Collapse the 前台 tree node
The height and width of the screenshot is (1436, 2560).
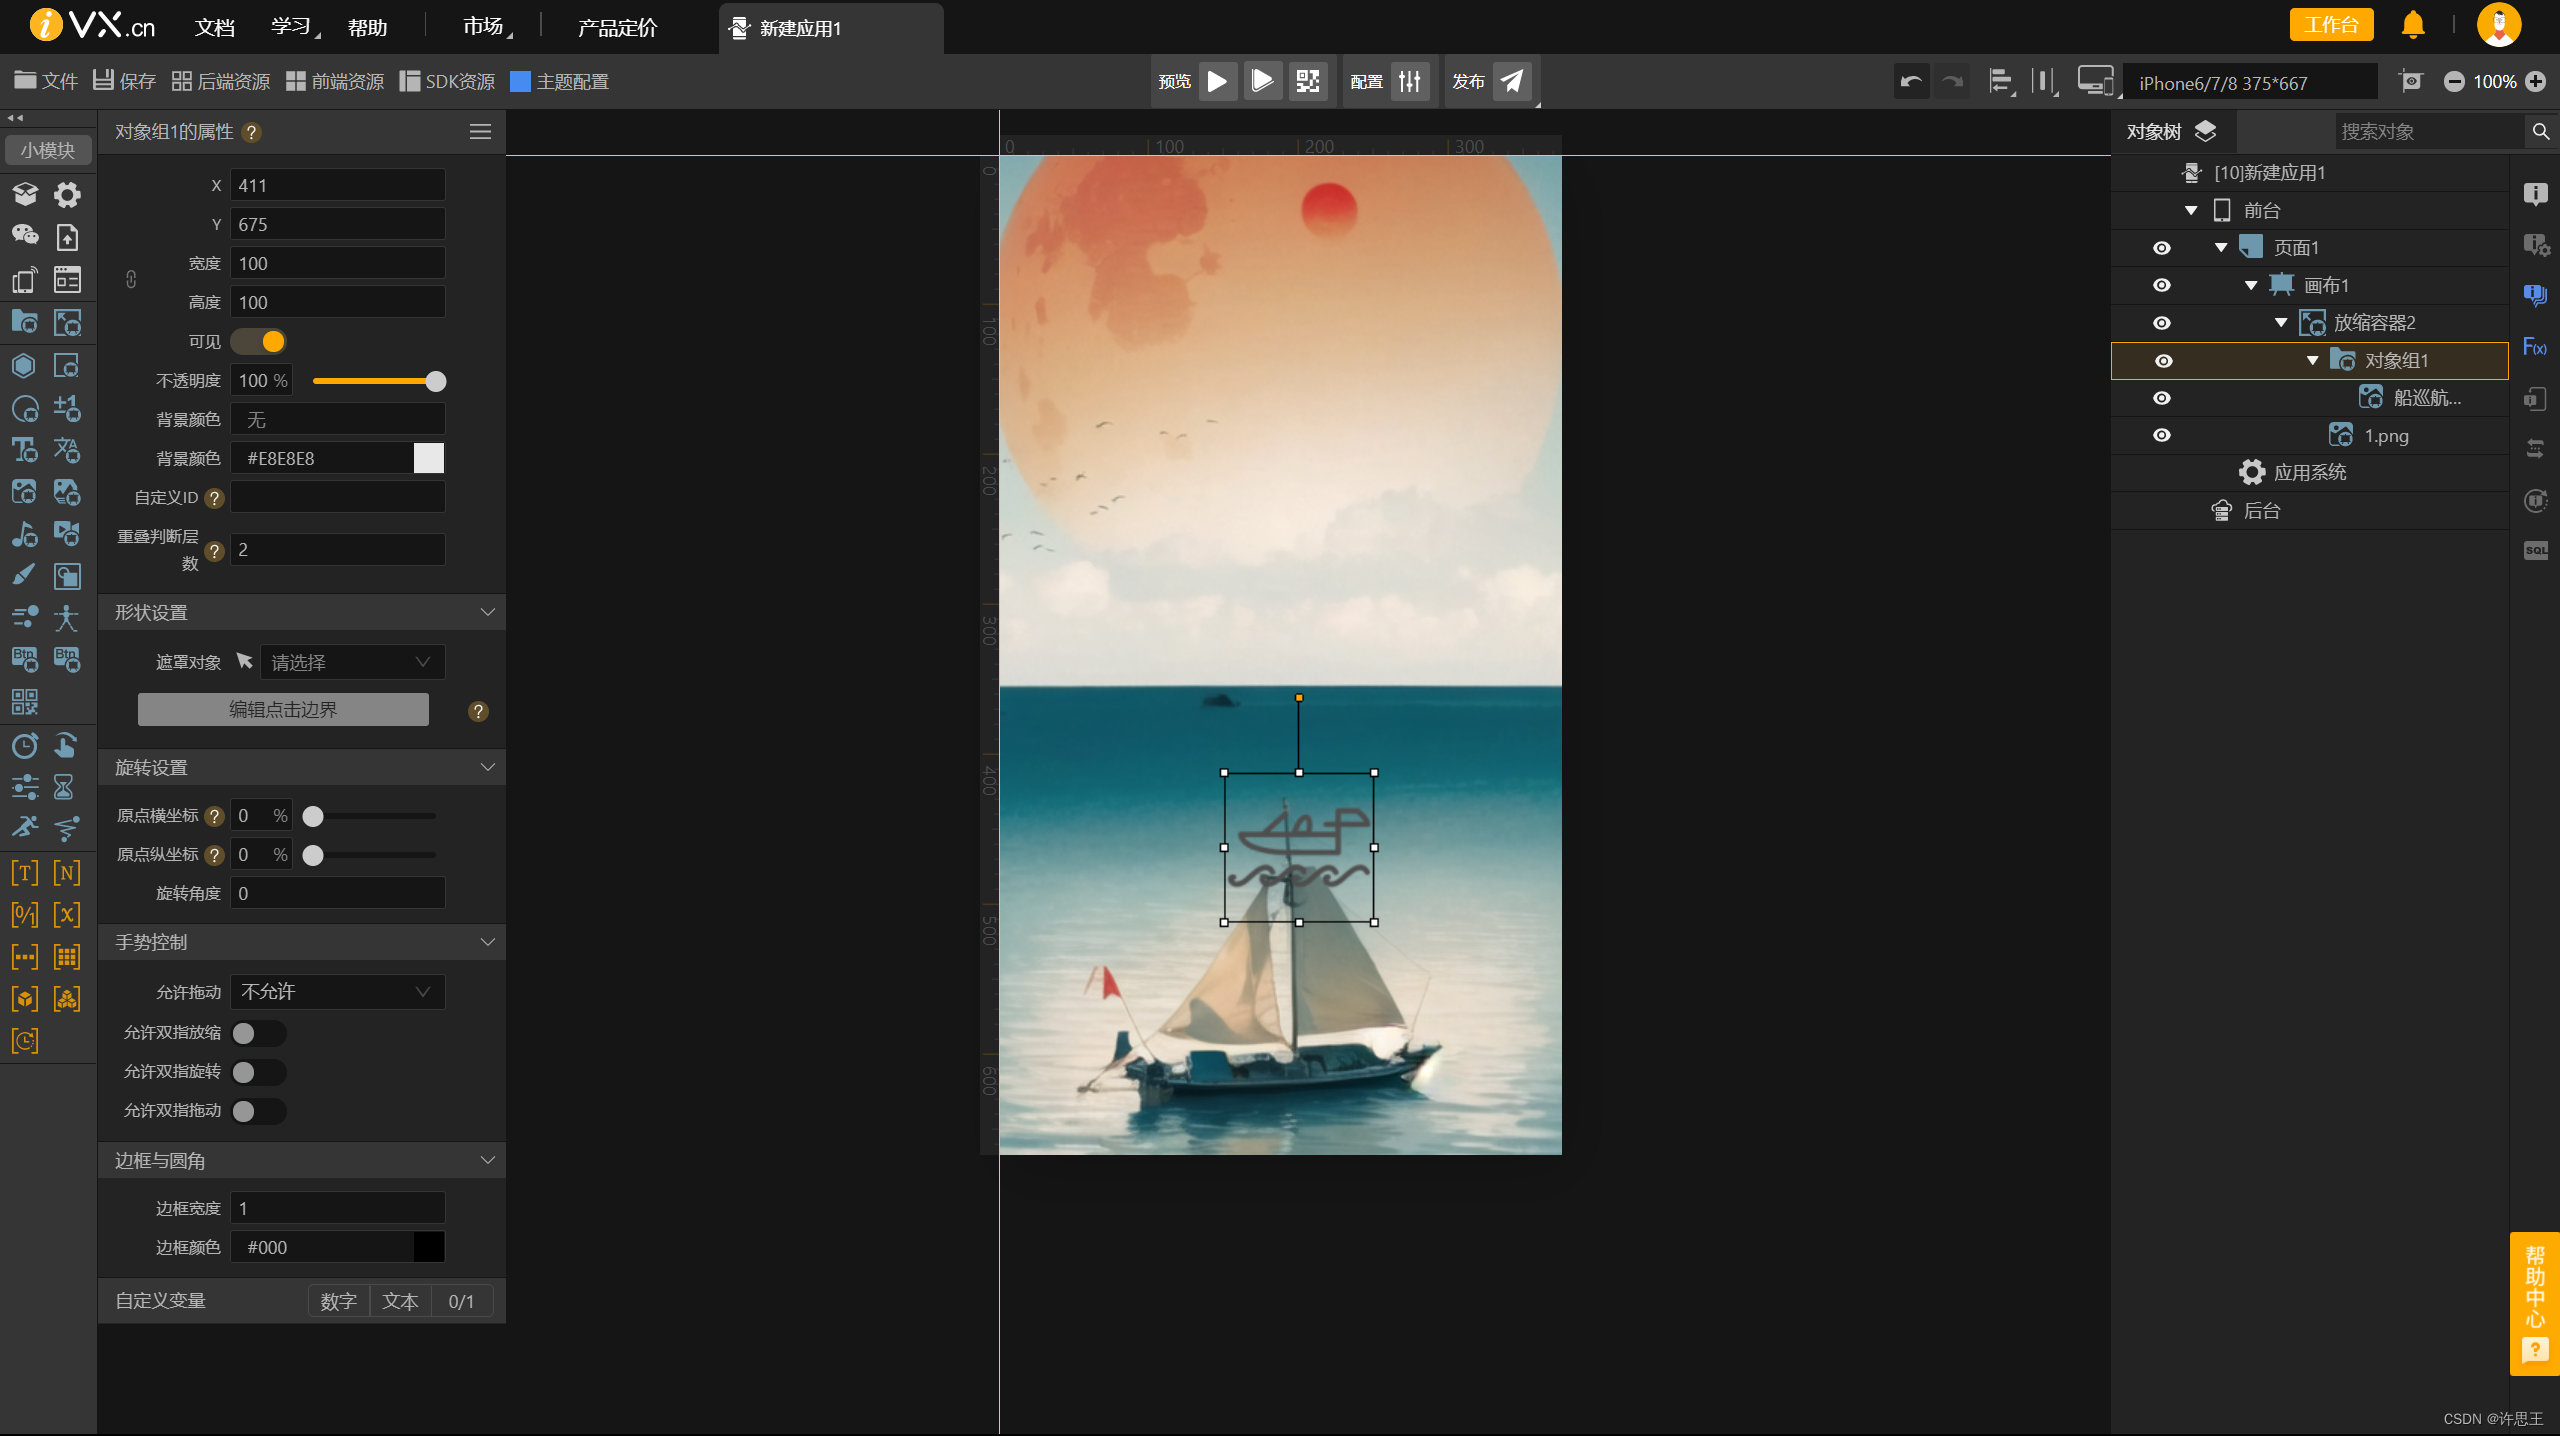point(2191,211)
